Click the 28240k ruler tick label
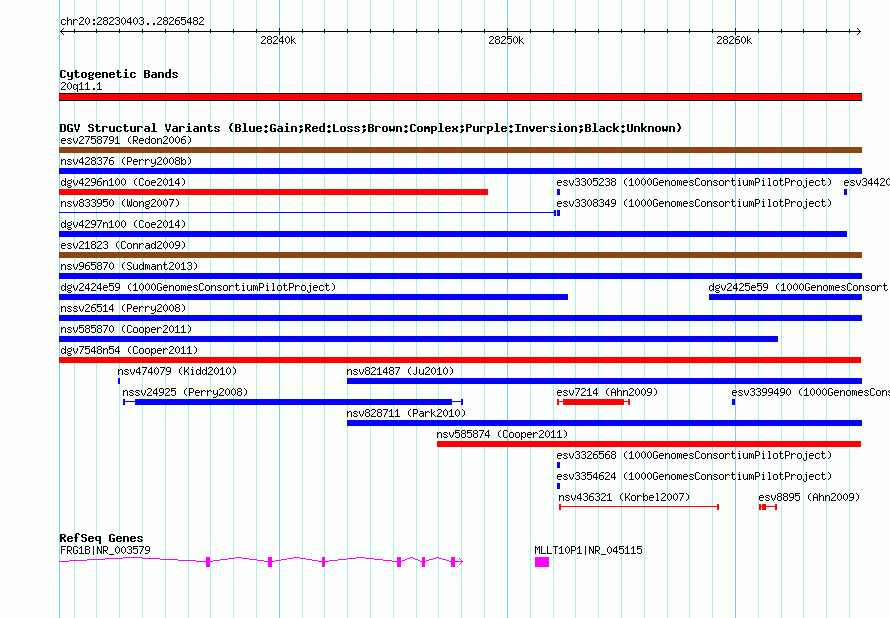This screenshot has width=890, height=618. [x=278, y=40]
